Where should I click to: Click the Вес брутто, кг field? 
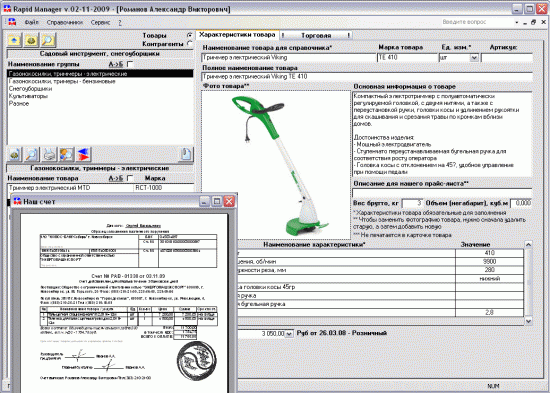tap(412, 203)
